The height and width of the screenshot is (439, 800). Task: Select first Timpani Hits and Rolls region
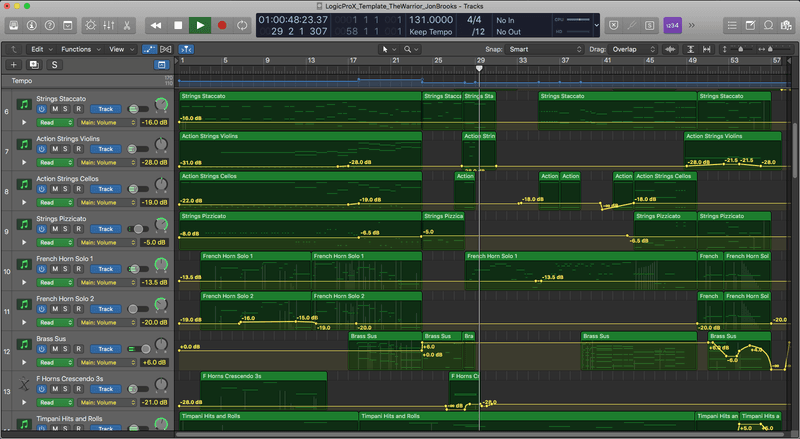pyautogui.click(x=268, y=421)
